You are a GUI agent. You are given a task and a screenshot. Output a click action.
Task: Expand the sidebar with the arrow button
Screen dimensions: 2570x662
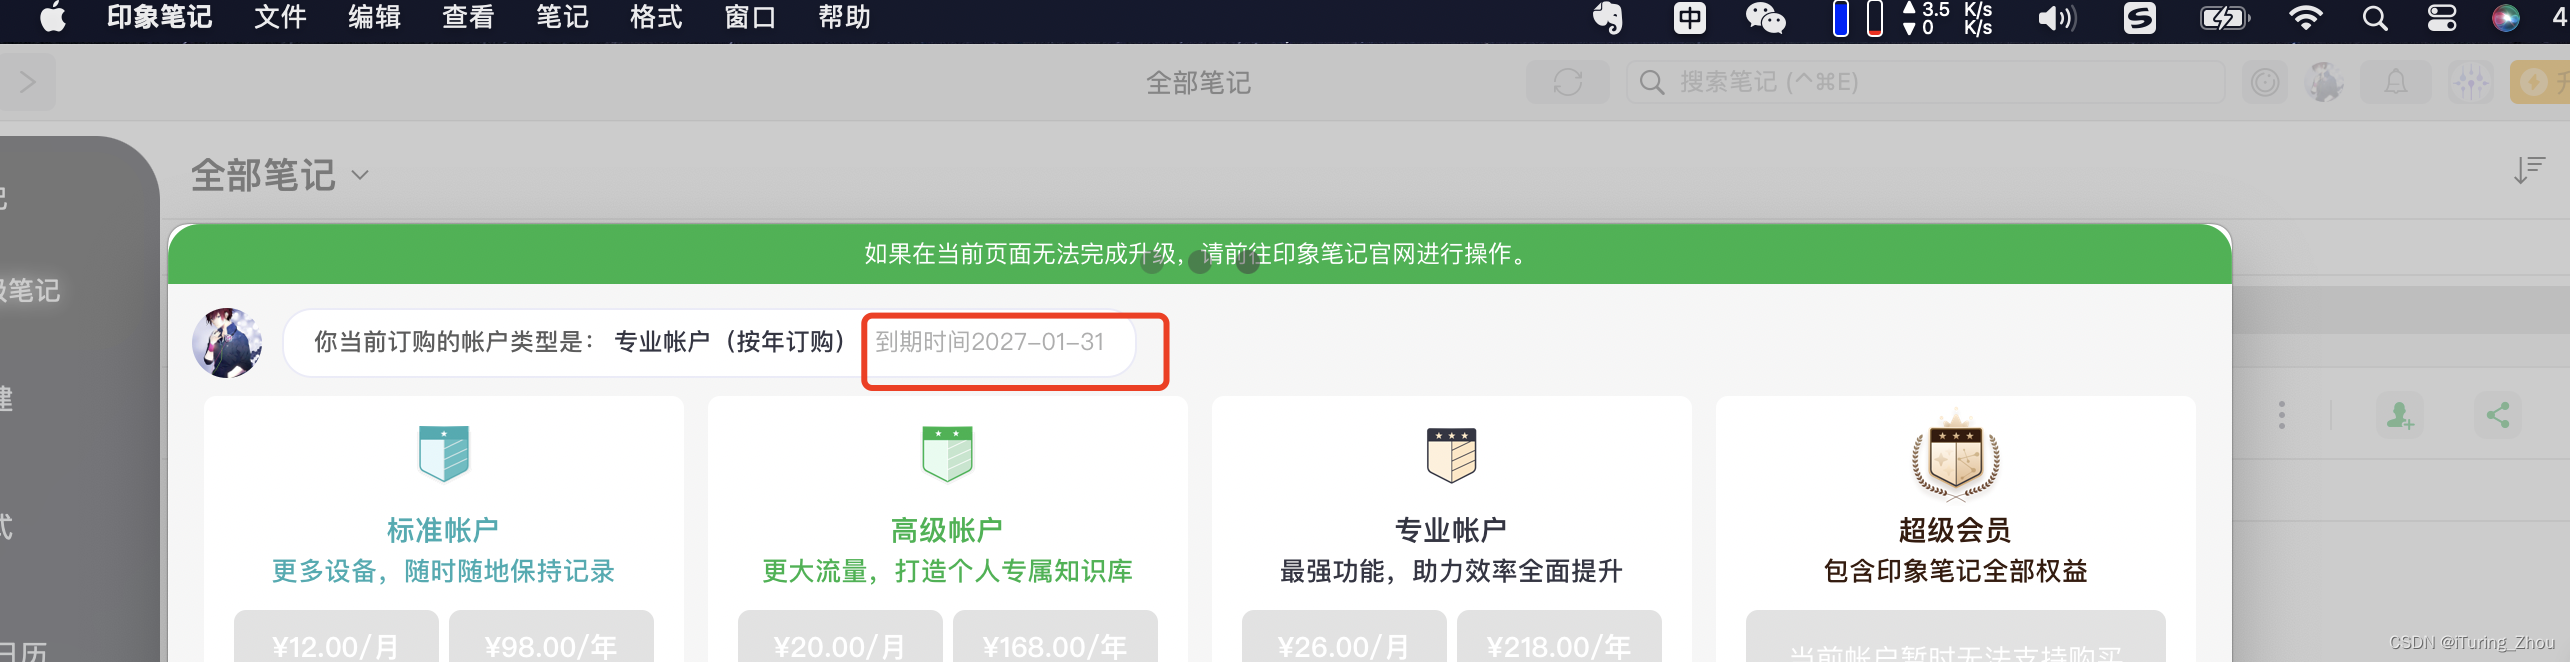pos(27,82)
